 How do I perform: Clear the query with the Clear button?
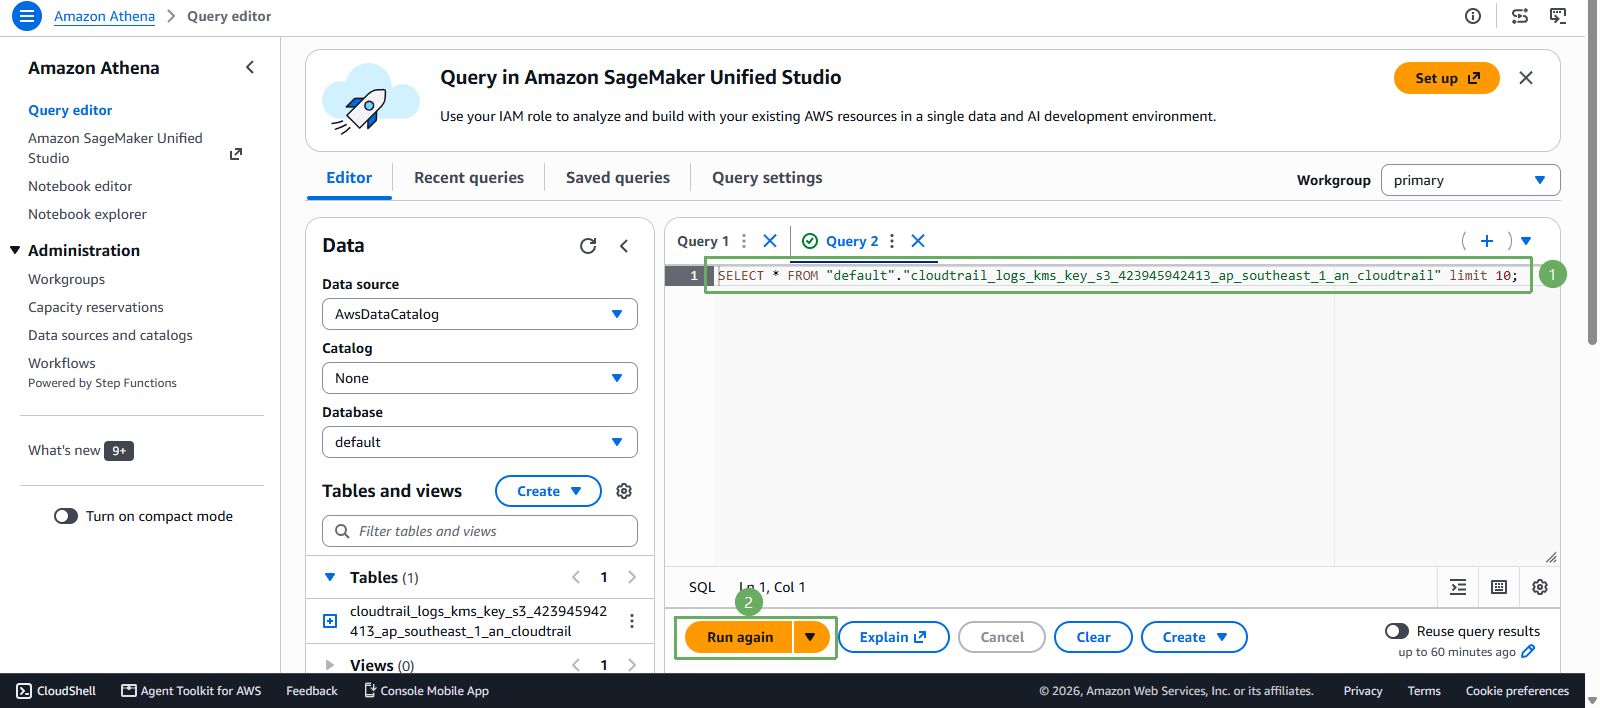tap(1093, 637)
